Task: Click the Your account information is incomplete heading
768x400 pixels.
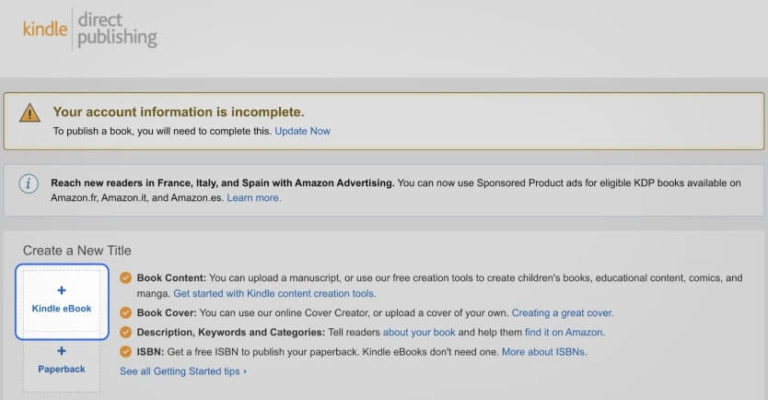Action: [178, 112]
